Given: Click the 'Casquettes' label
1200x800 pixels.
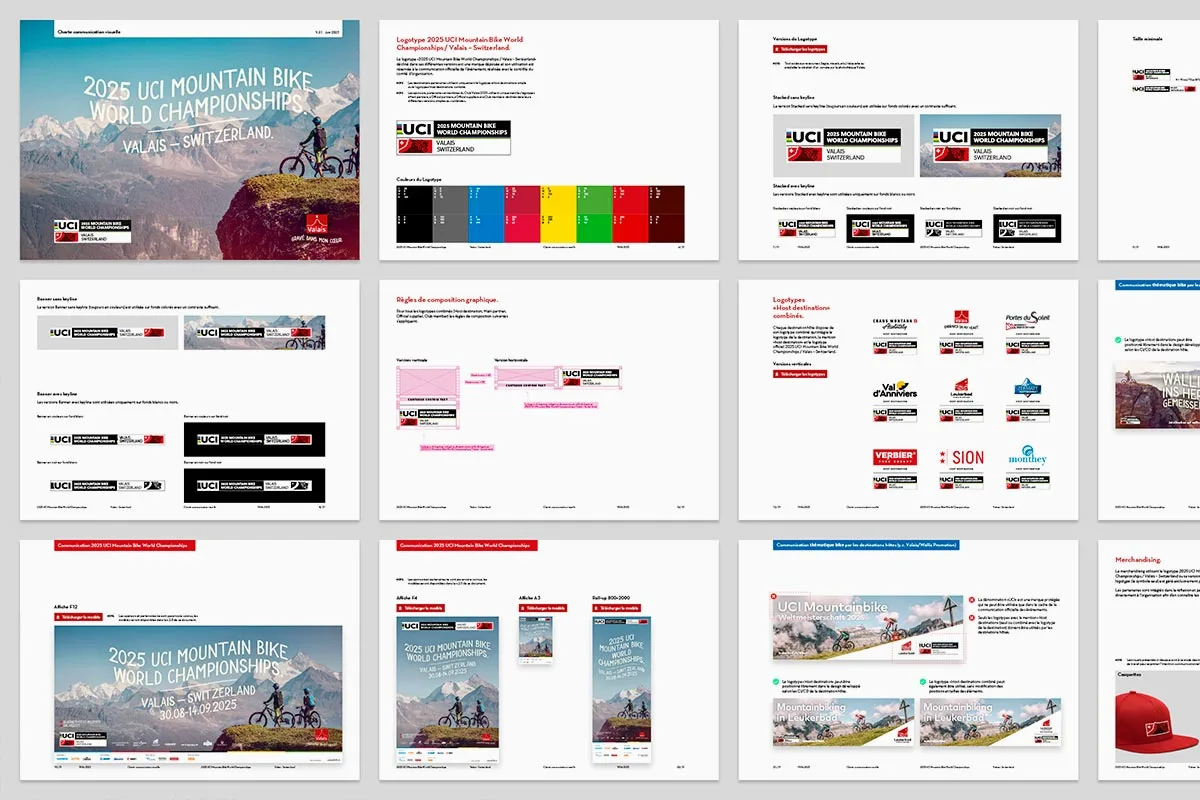Looking at the screenshot, I should tap(1130, 675).
